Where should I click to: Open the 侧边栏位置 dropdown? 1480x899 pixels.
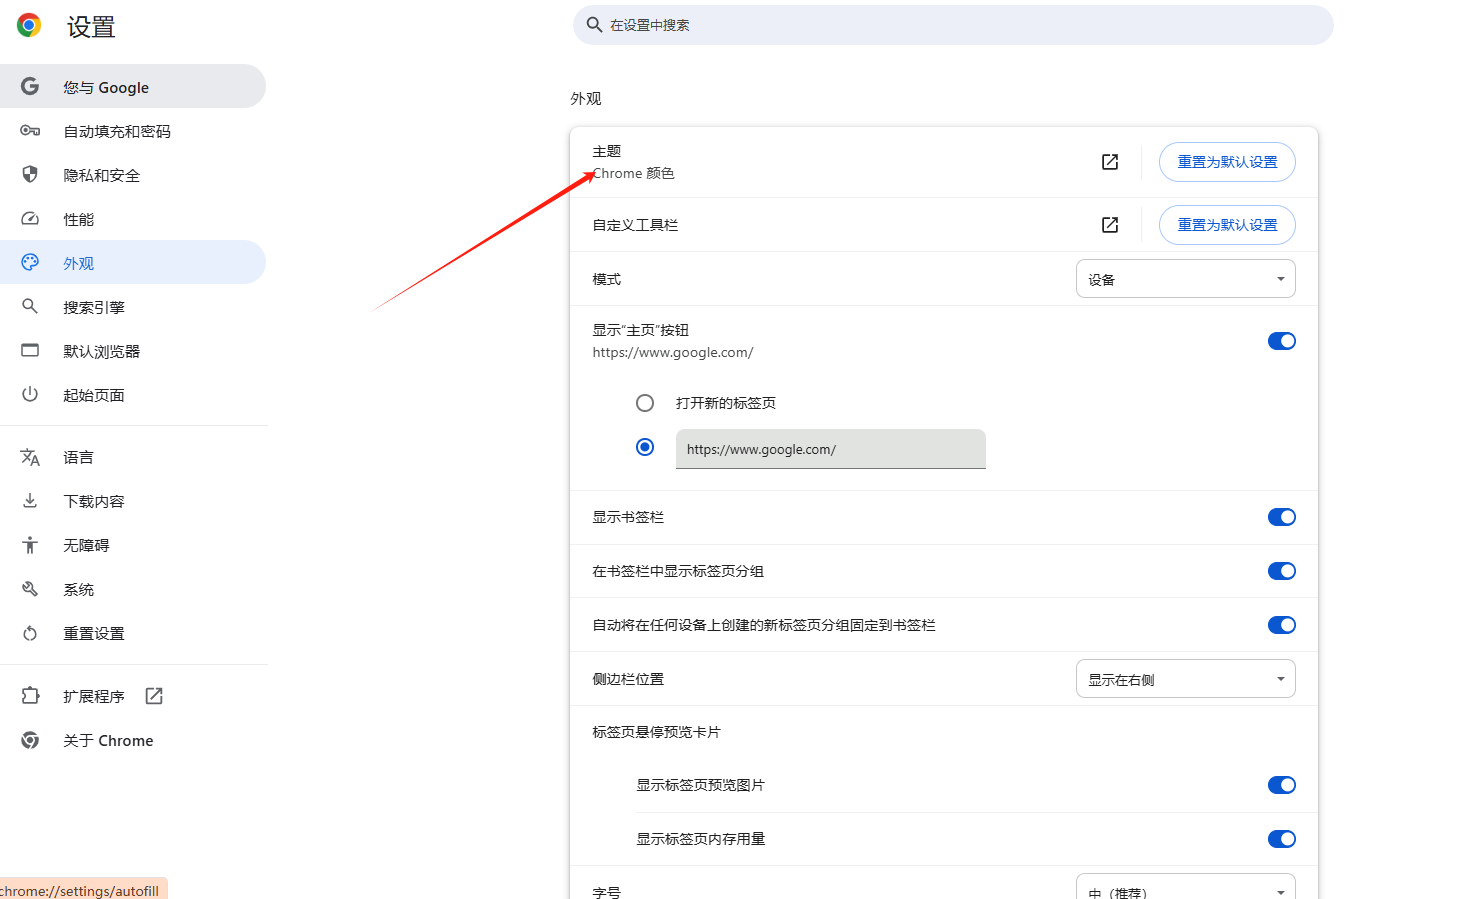[1186, 679]
